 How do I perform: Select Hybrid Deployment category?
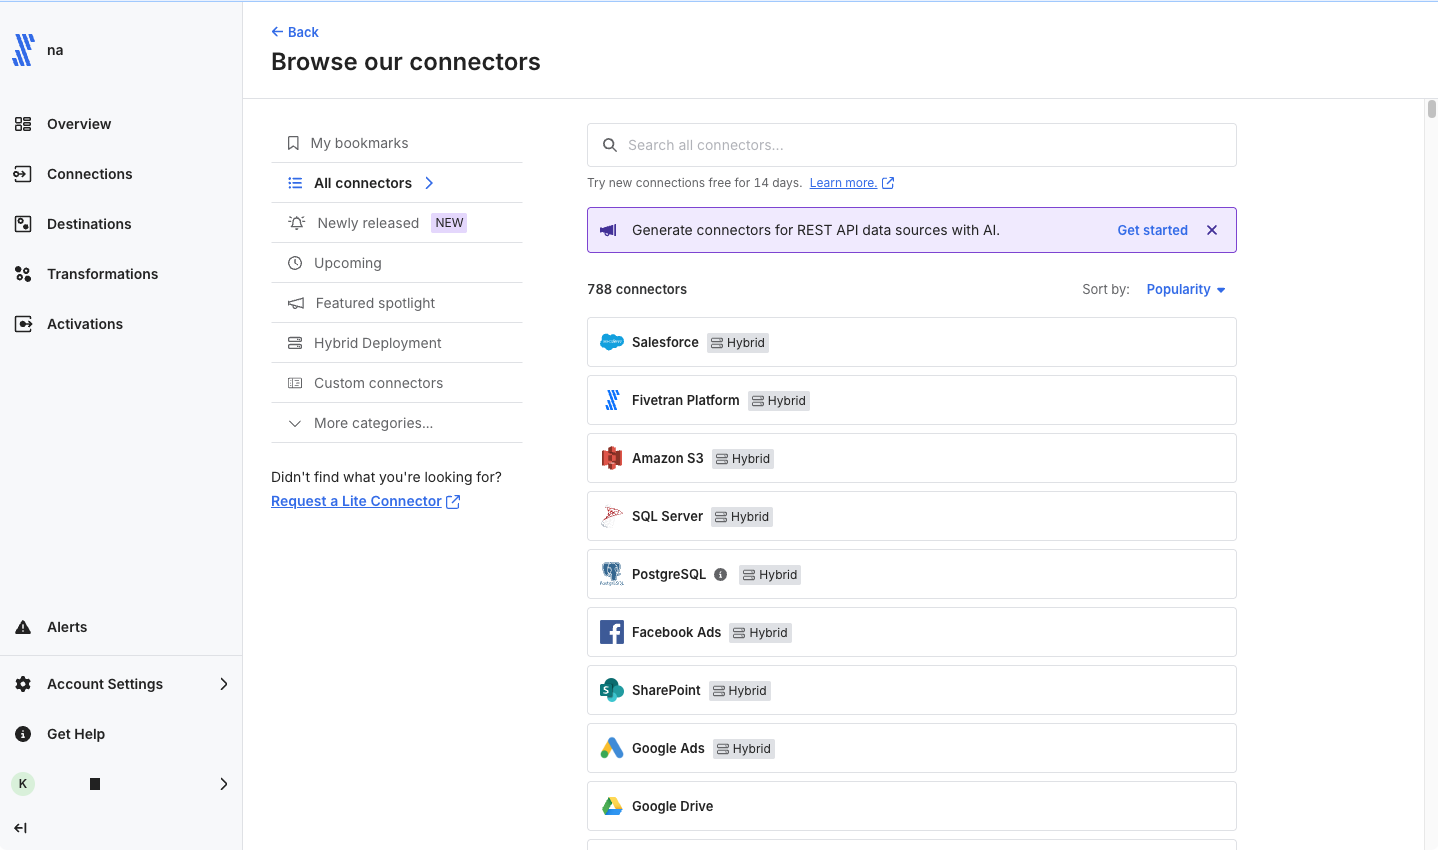[x=397, y=343]
